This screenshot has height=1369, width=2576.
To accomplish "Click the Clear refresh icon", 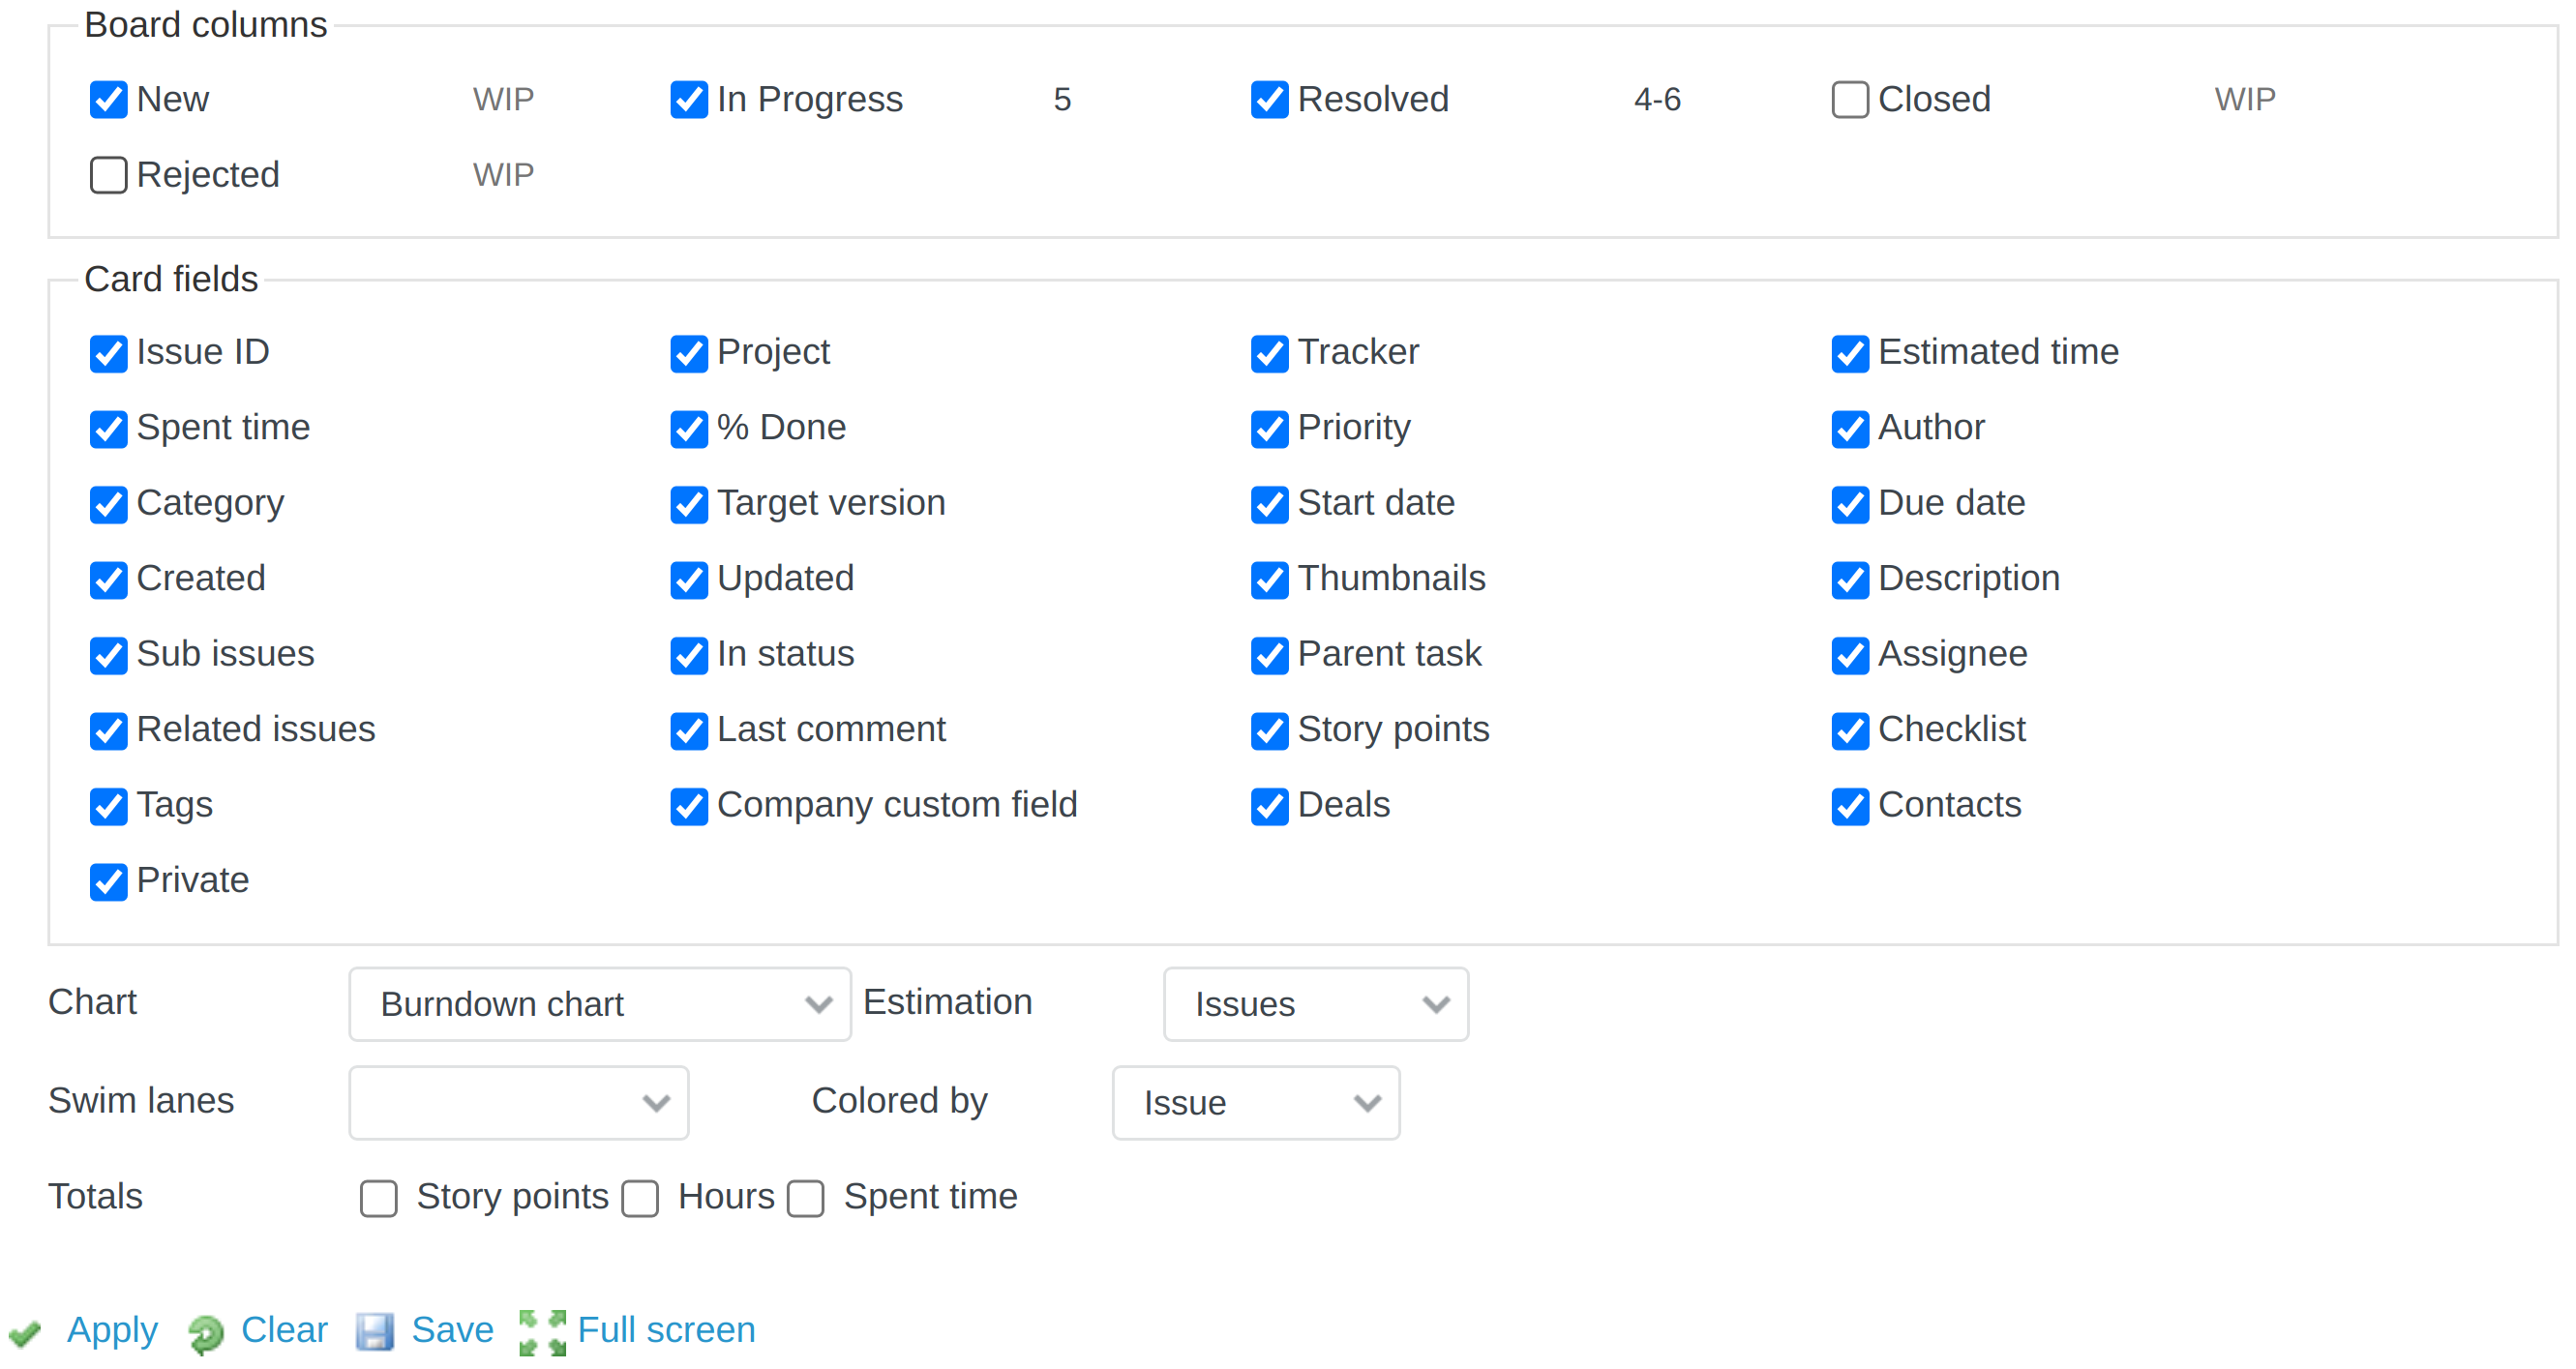I will point(206,1331).
